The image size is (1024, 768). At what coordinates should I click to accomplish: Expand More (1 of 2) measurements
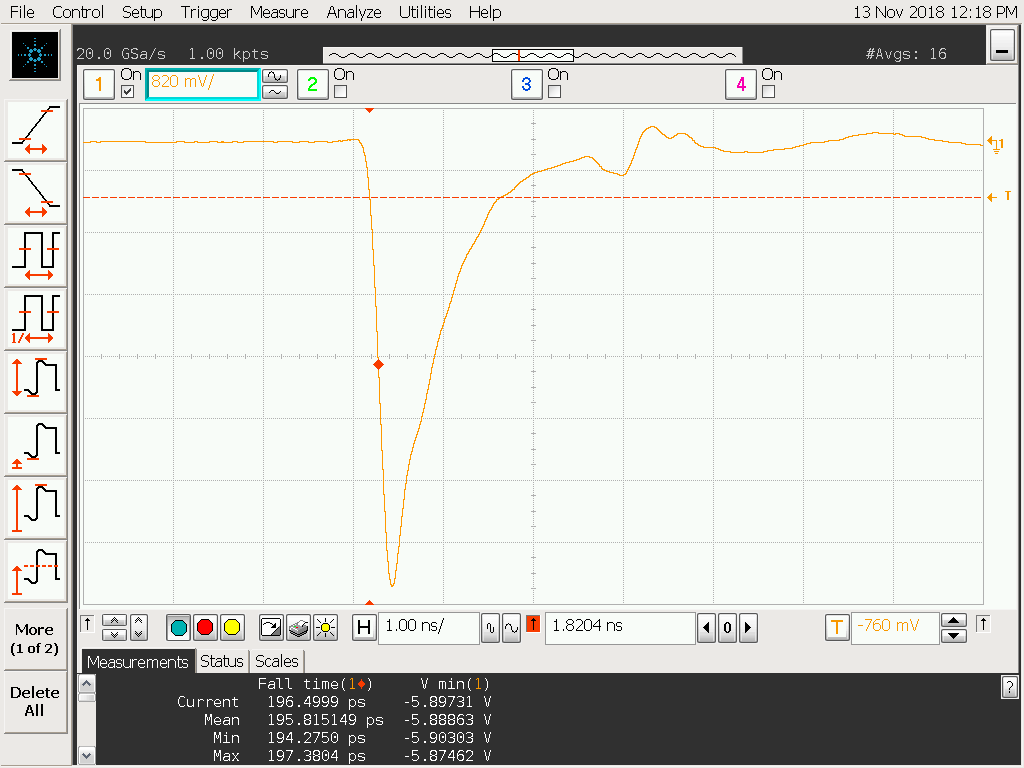click(35, 639)
